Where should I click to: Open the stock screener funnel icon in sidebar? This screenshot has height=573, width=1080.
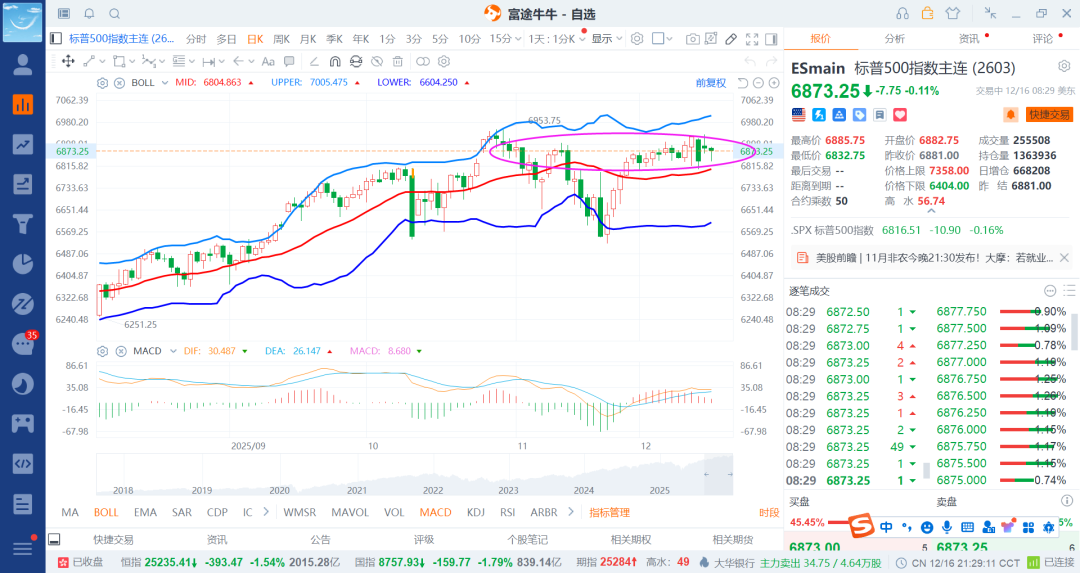tap(23, 224)
